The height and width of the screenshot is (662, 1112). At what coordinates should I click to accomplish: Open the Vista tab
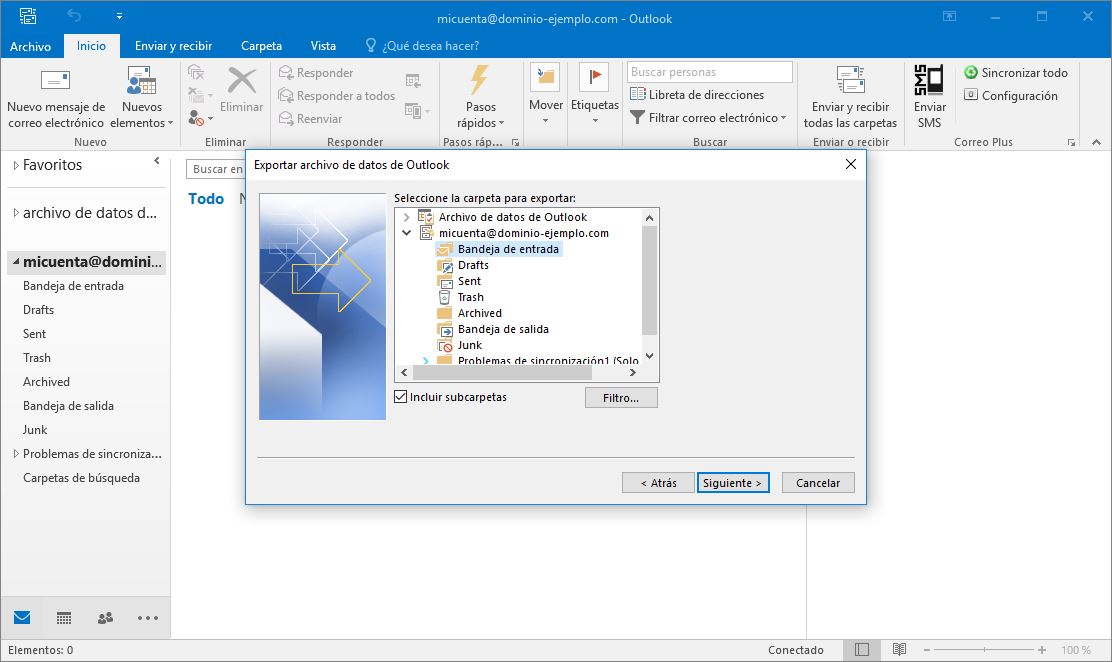(323, 46)
